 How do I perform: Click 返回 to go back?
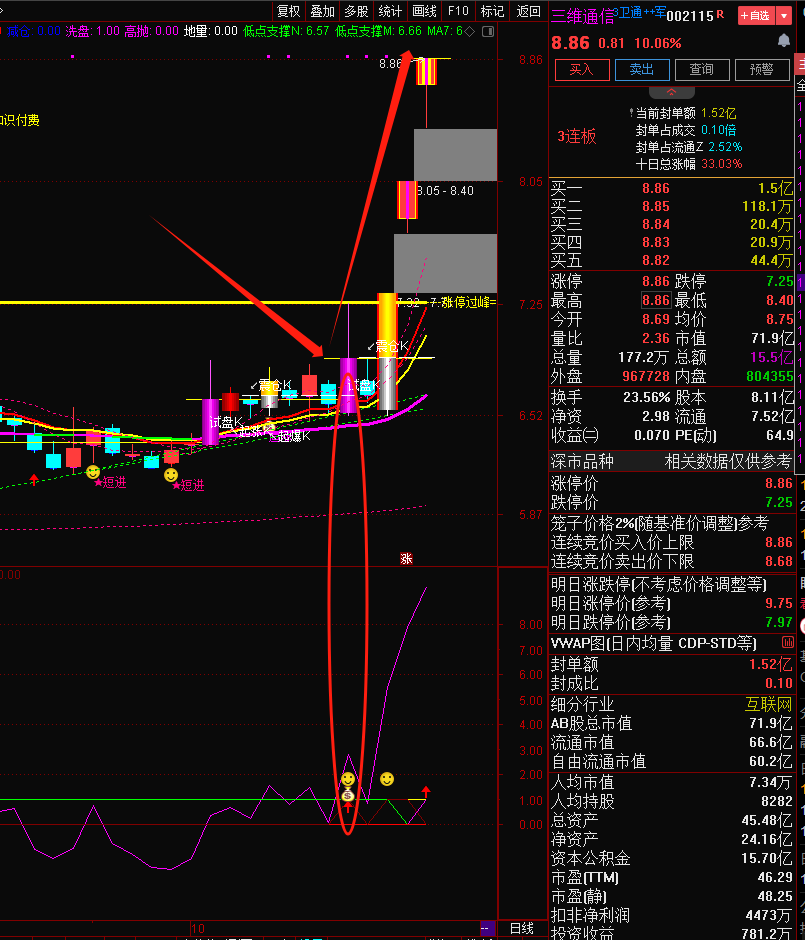(x=529, y=11)
